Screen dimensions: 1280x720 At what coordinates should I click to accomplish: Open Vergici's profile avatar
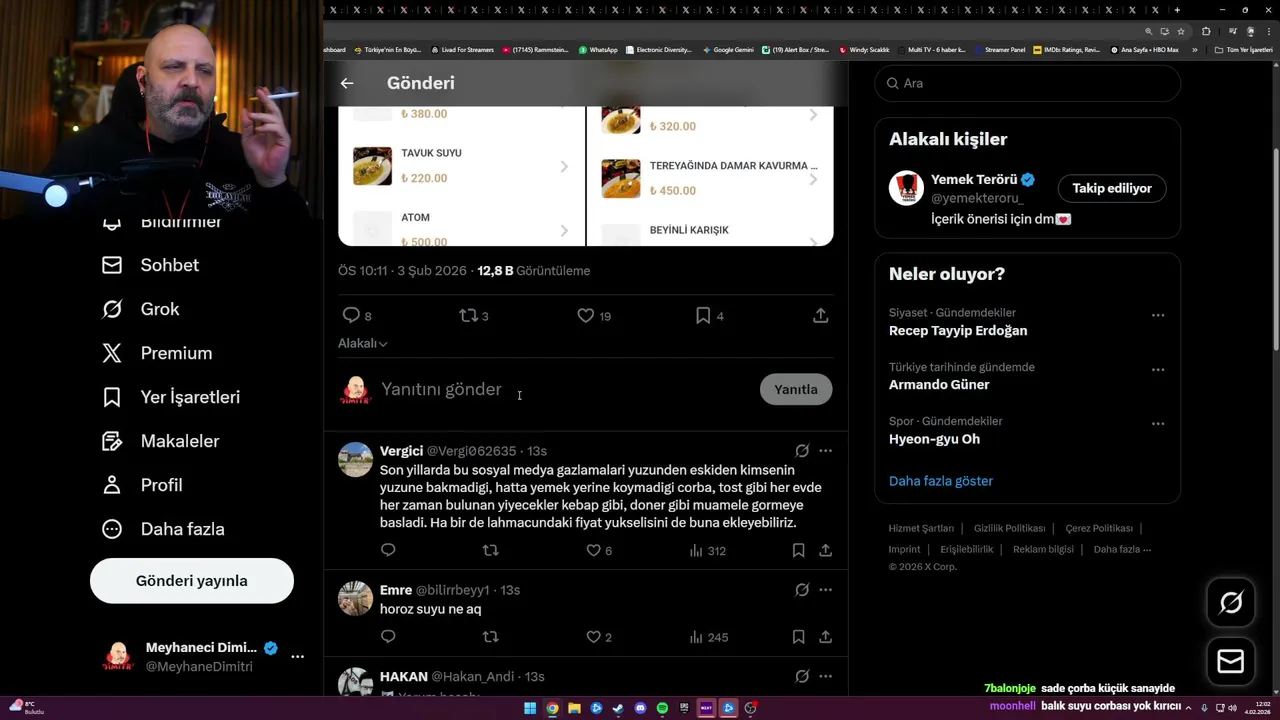click(355, 460)
